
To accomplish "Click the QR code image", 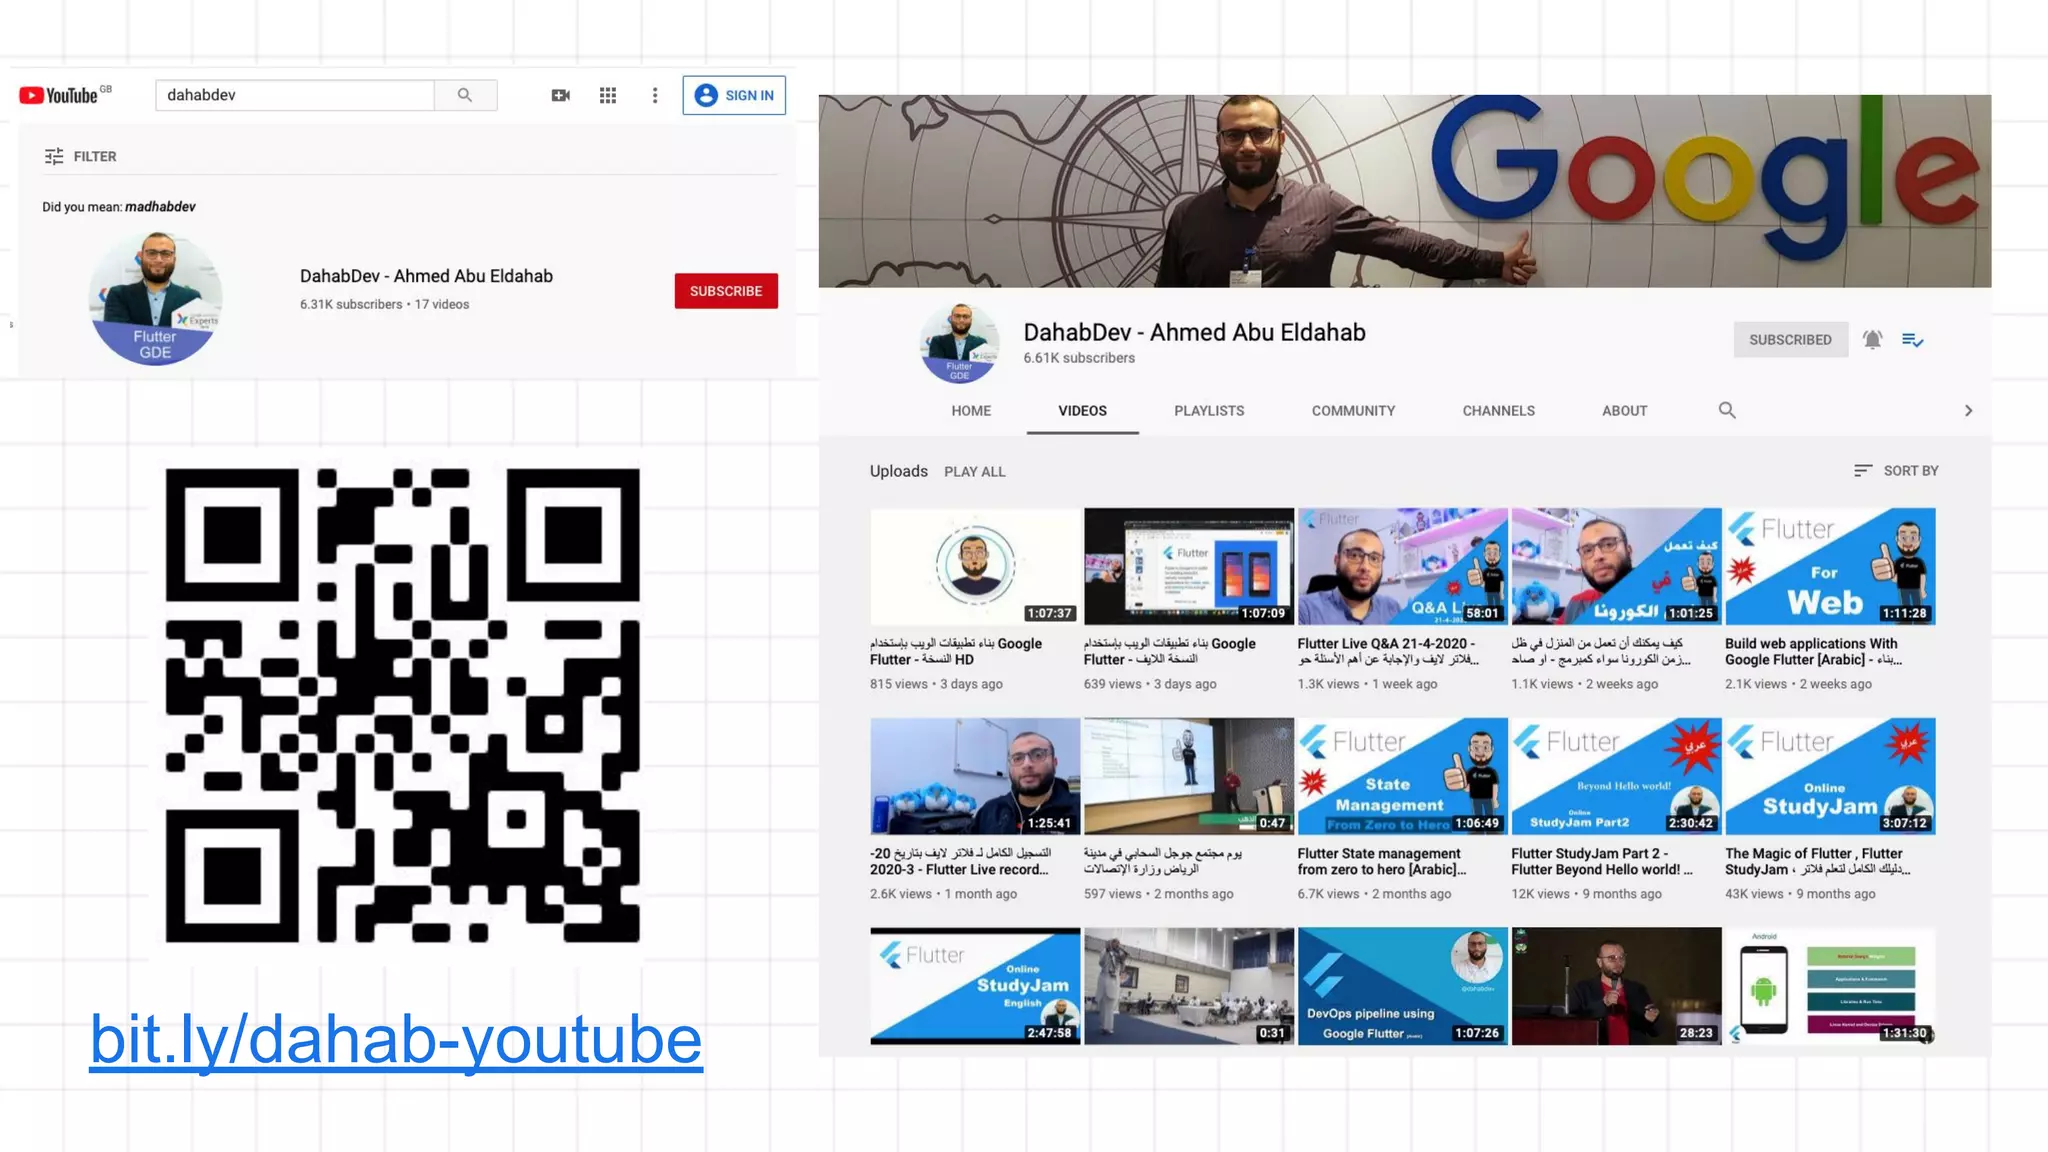I will [402, 705].
